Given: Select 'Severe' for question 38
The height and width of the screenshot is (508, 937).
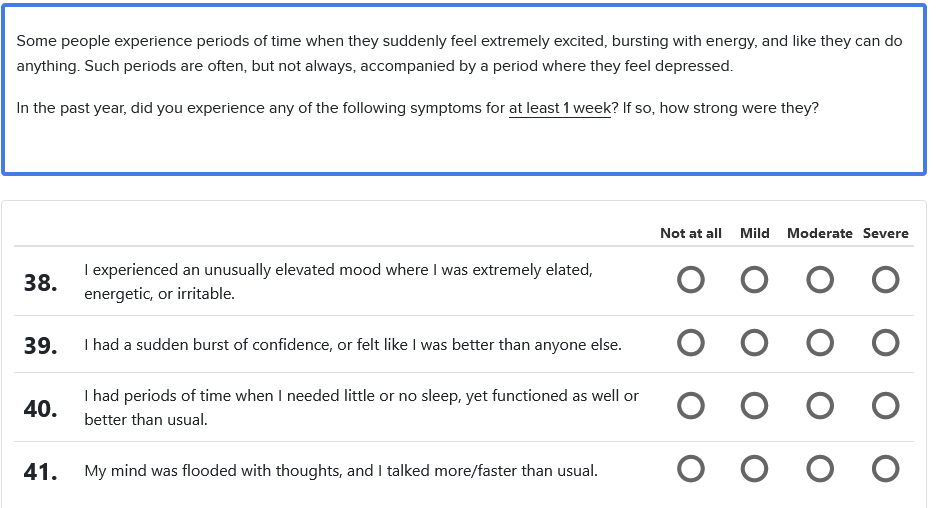Looking at the screenshot, I should pyautogui.click(x=886, y=280).
